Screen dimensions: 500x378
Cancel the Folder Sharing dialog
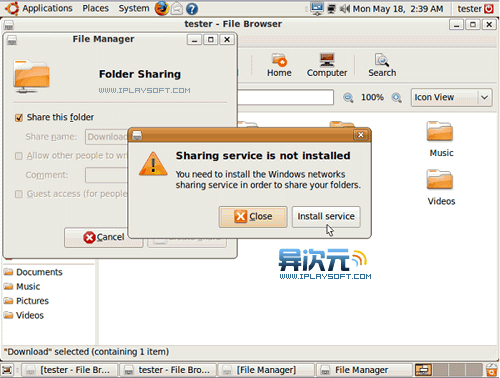103,237
